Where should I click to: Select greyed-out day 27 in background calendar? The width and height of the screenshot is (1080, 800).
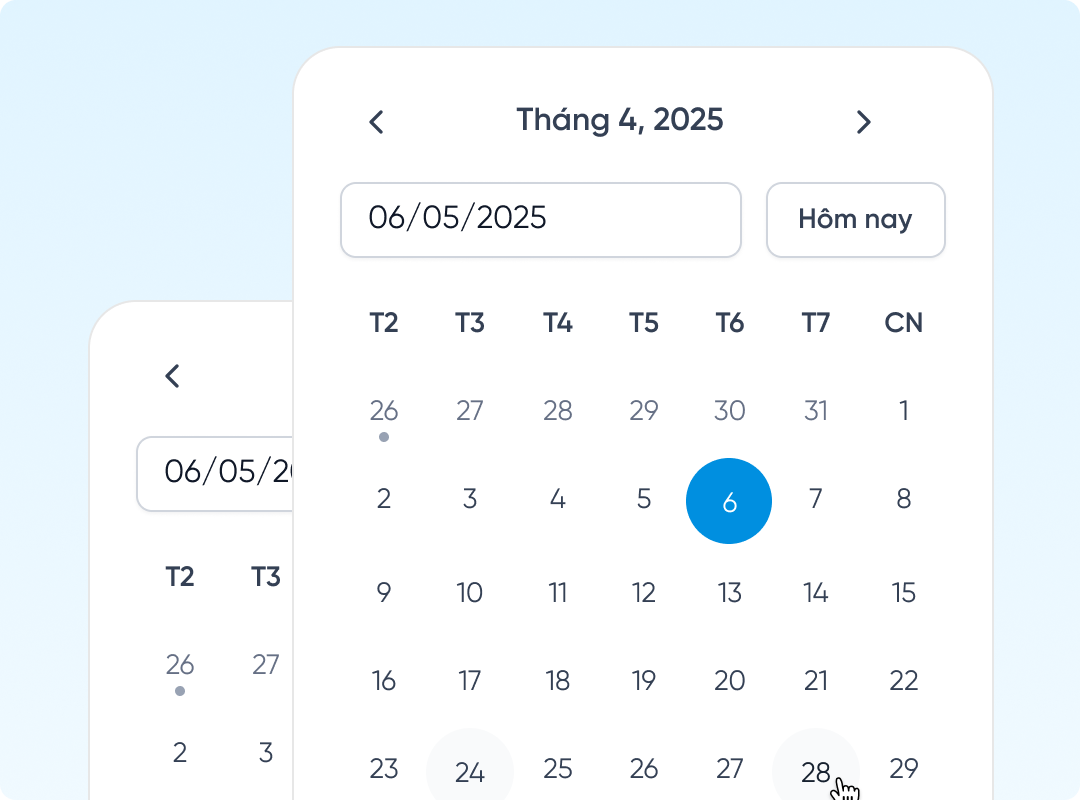point(265,664)
